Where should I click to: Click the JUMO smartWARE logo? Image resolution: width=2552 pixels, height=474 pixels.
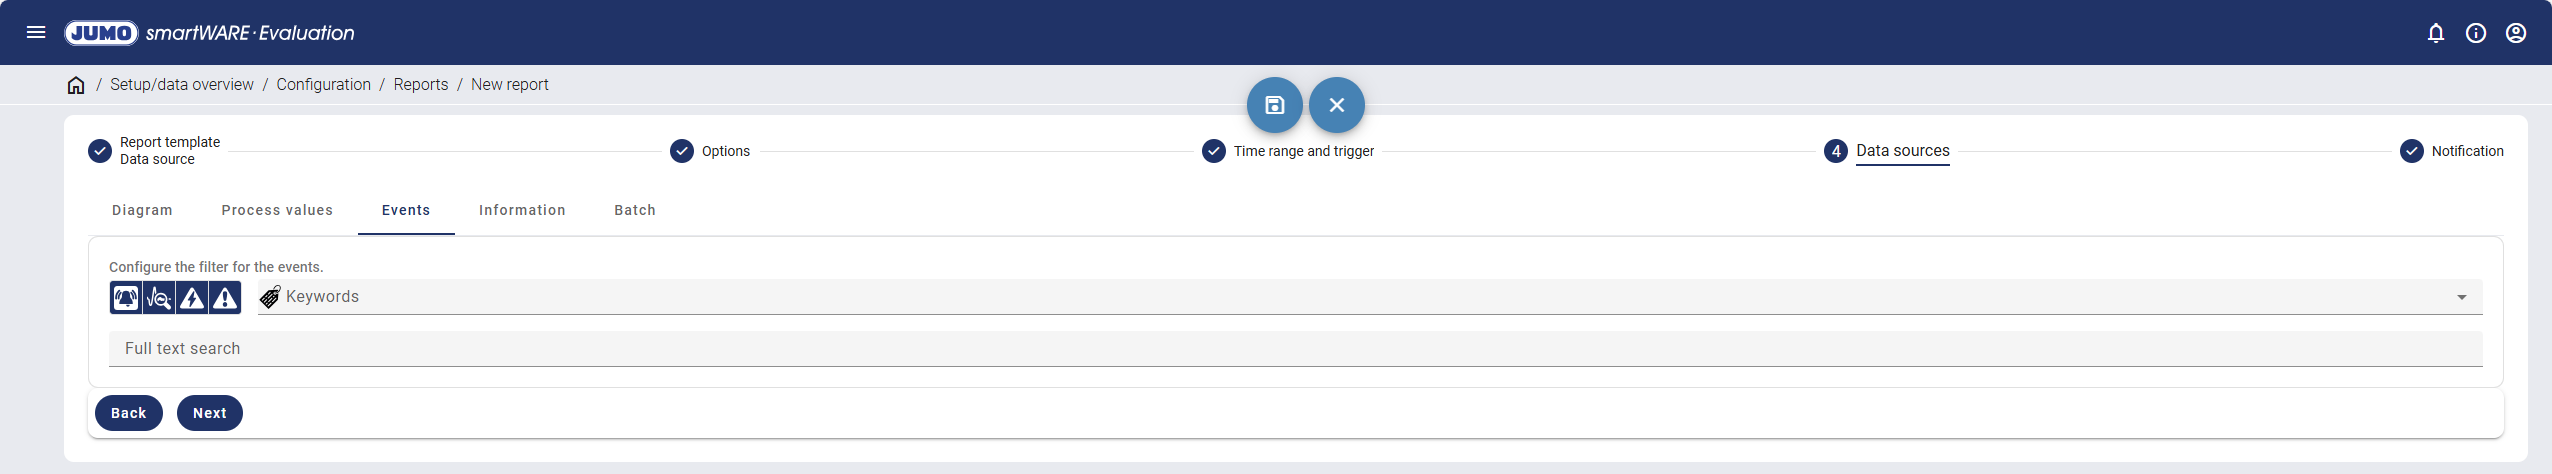210,33
